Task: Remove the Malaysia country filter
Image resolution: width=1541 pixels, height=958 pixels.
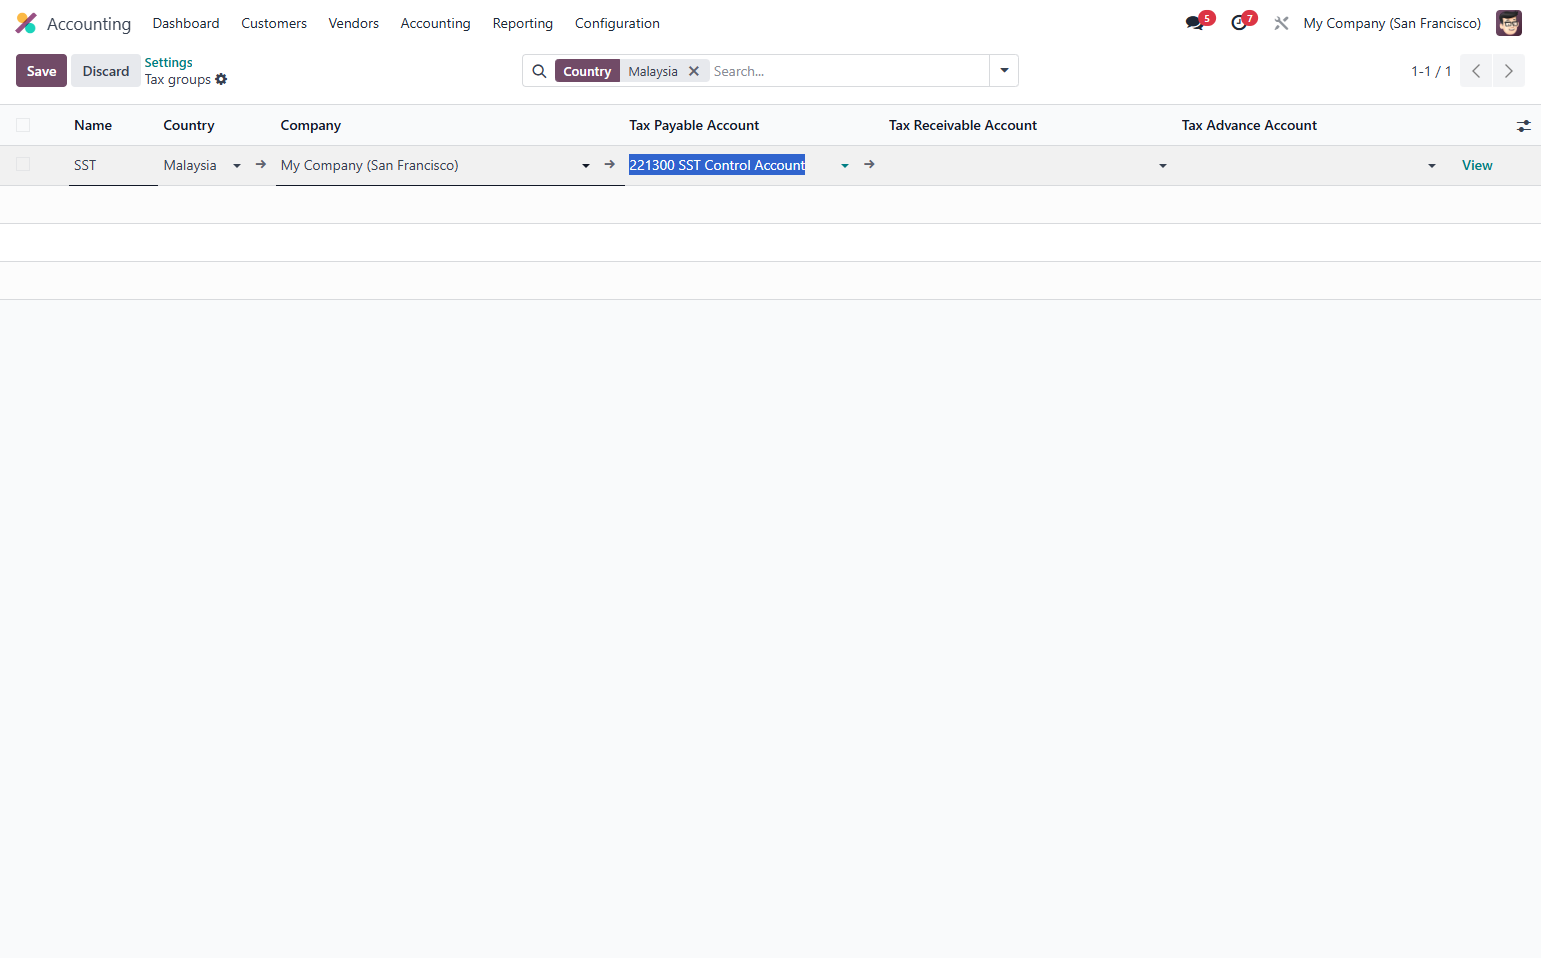Action: click(x=694, y=71)
